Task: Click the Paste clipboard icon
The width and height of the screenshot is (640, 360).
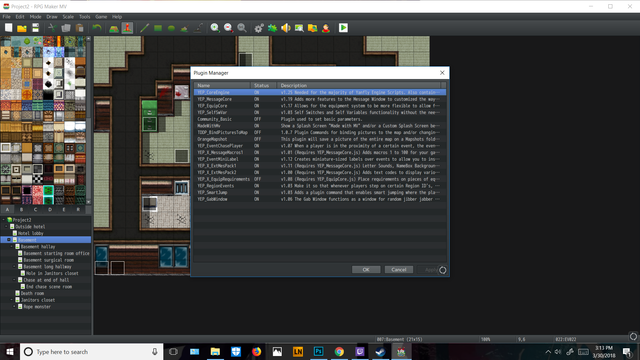Action: pyautogui.click(x=80, y=28)
